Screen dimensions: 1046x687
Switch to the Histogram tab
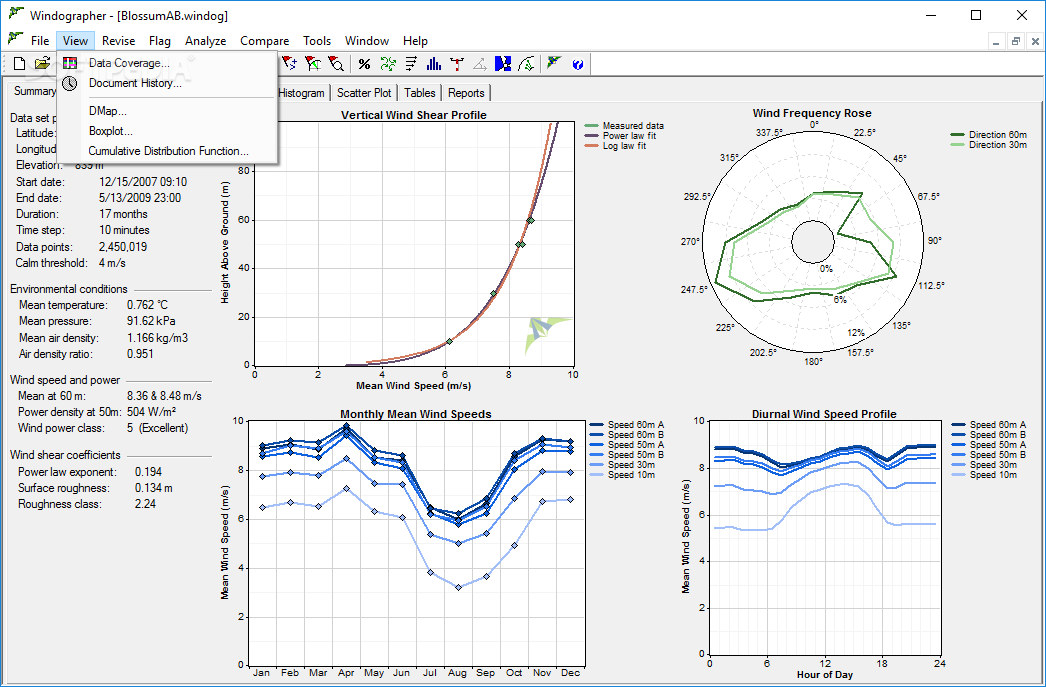pos(302,93)
